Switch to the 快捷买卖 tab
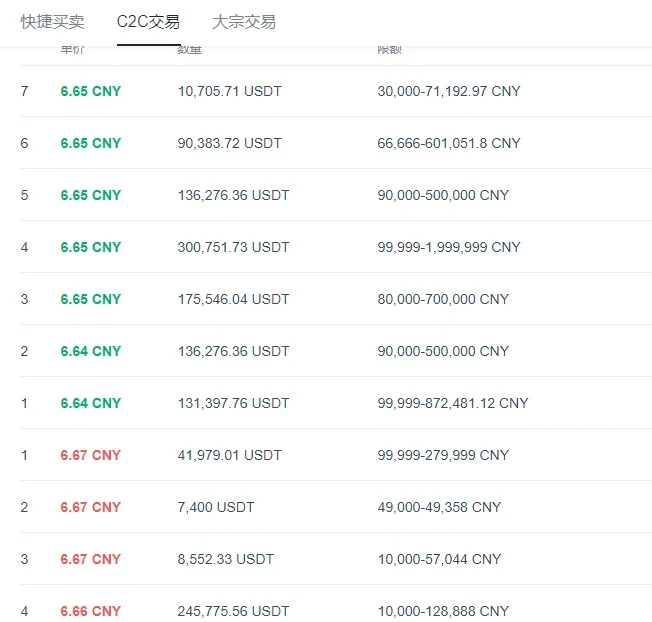The height and width of the screenshot is (622, 652). pos(52,21)
